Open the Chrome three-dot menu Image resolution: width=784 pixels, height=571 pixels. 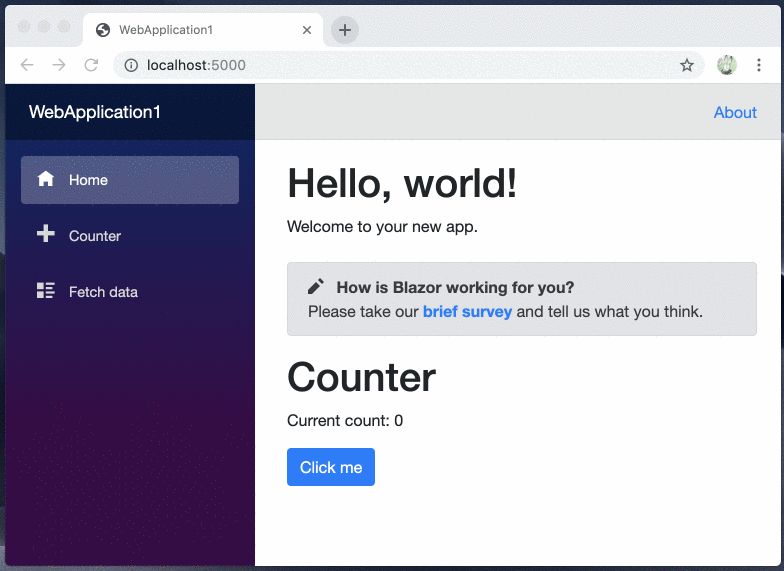[x=758, y=65]
